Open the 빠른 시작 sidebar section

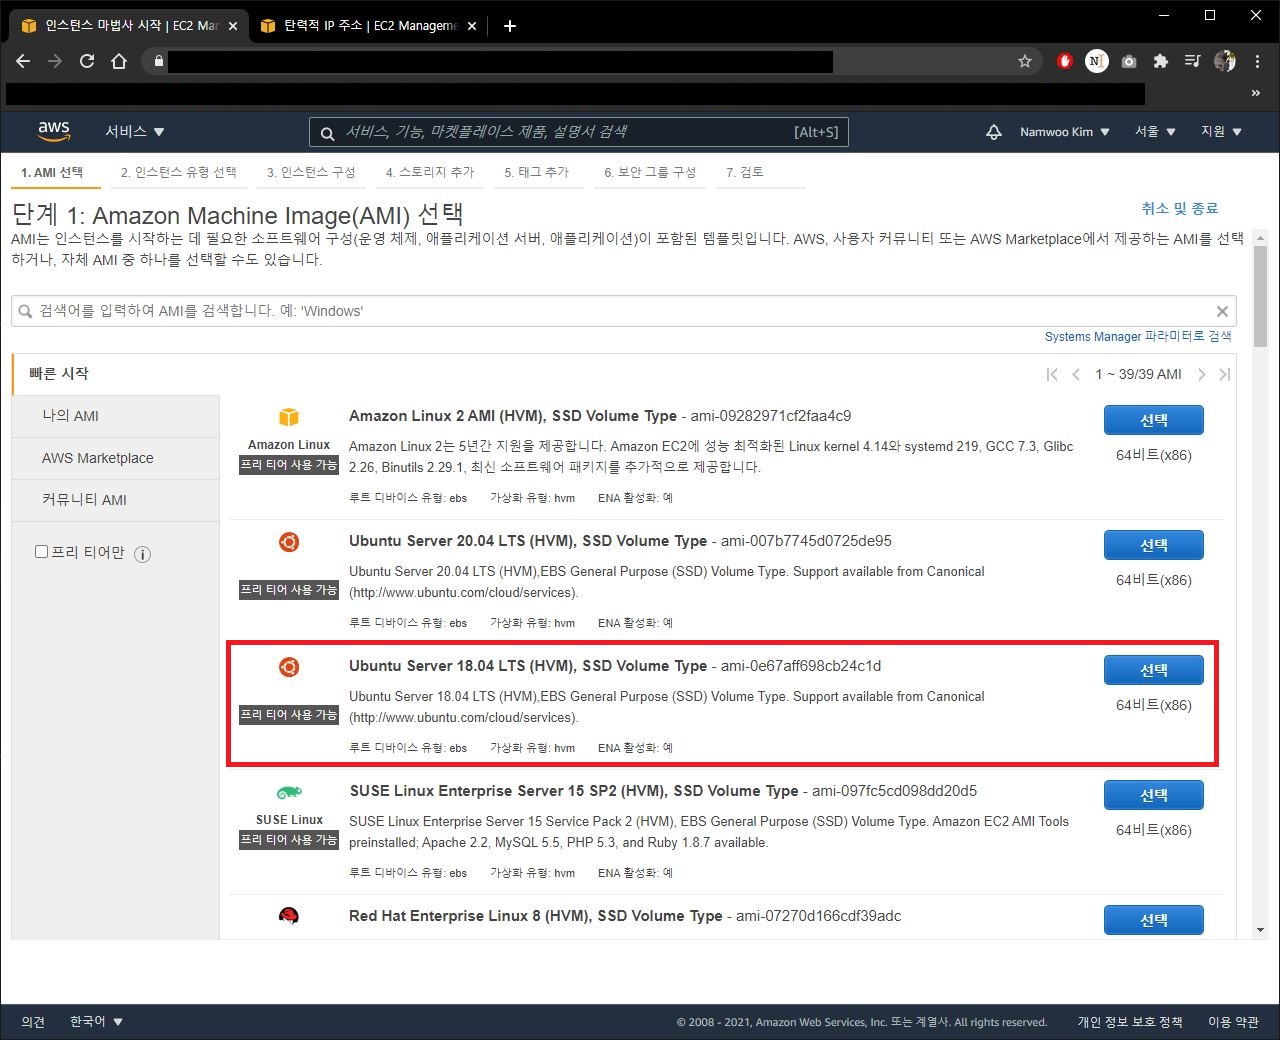pyautogui.click(x=115, y=374)
